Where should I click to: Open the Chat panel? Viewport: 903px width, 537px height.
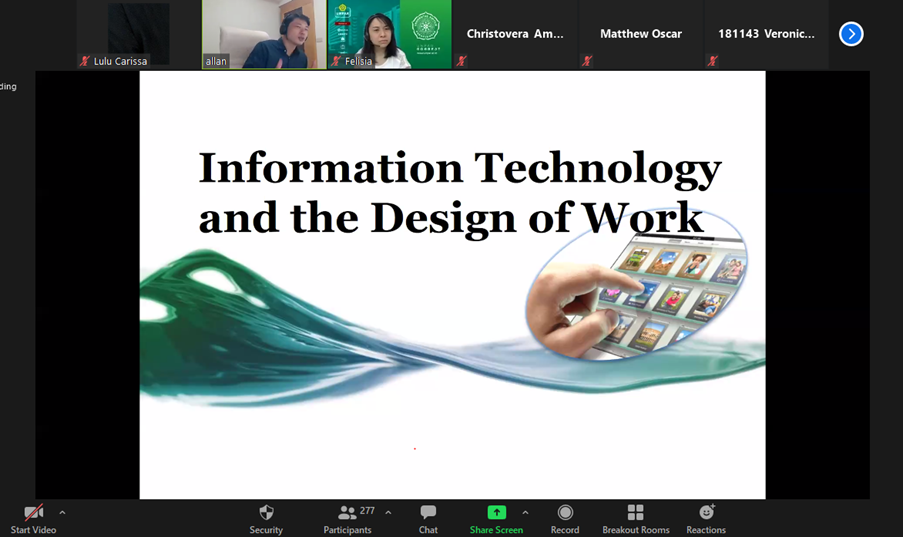point(428,513)
